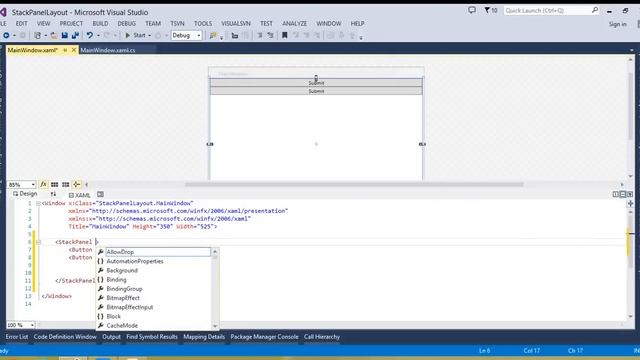The height and width of the screenshot is (360, 640).
Task: Click the bookmark toolbar icon
Action: click(284, 36)
